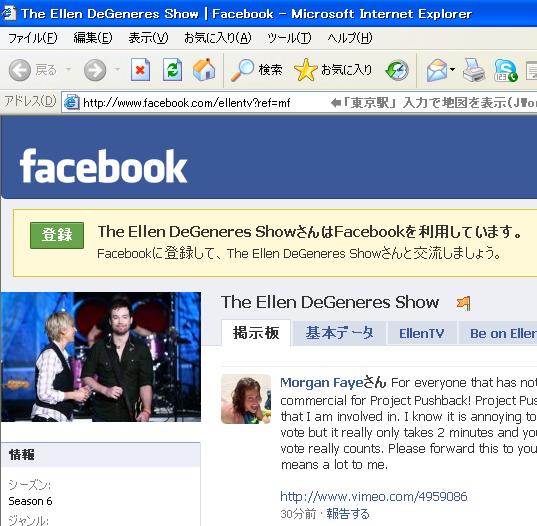This screenshot has height=526, width=537.
Task: Click Morgan Faye's avatar thumbnail
Action: (x=246, y=399)
